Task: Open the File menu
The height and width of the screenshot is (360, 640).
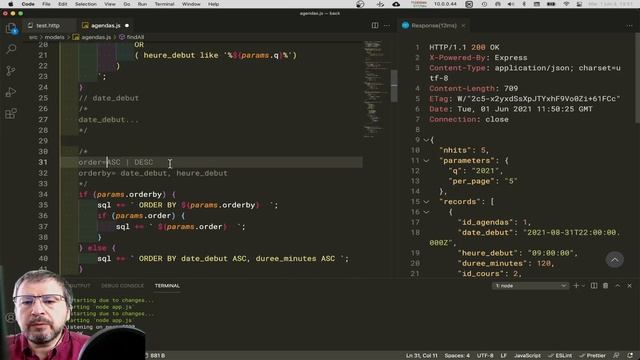Action: [x=46, y=4]
